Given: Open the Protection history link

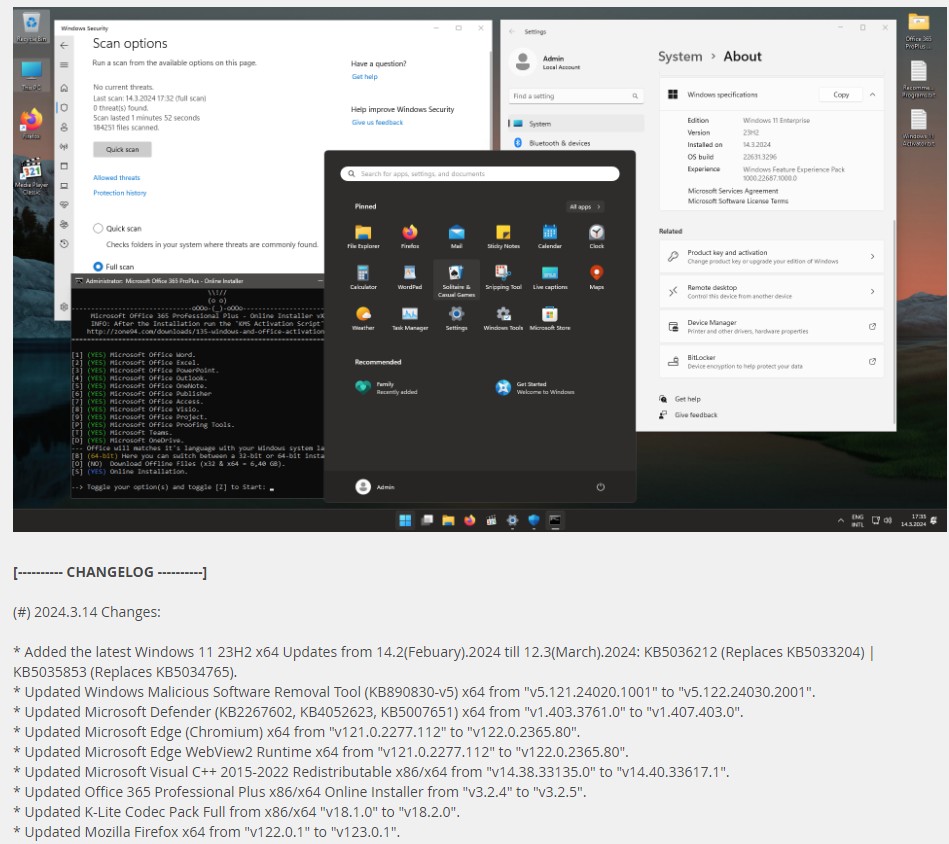Looking at the screenshot, I should (120, 192).
